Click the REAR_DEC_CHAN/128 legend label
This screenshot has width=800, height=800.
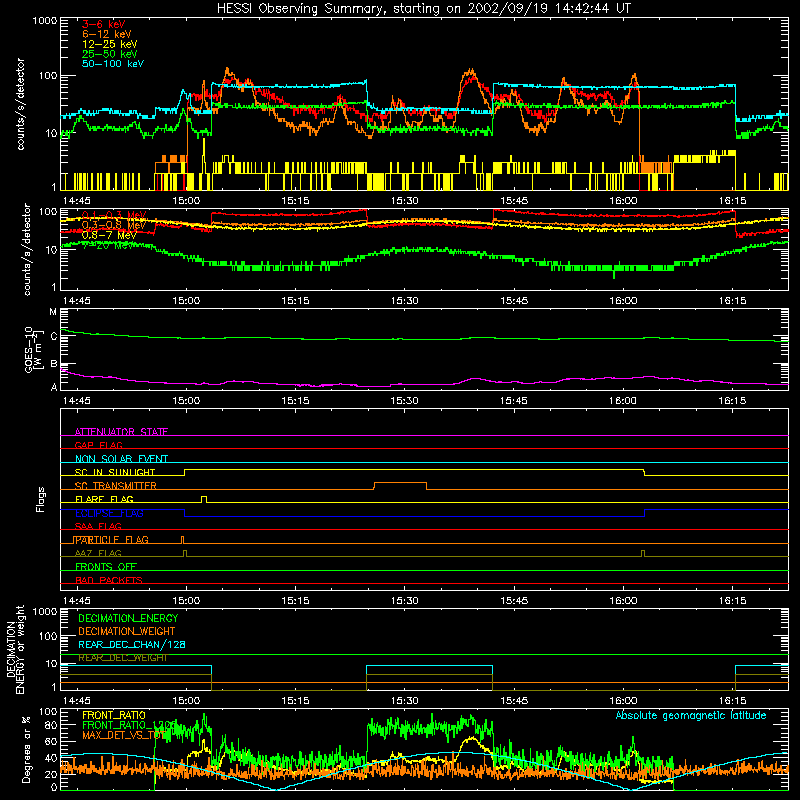[132, 644]
